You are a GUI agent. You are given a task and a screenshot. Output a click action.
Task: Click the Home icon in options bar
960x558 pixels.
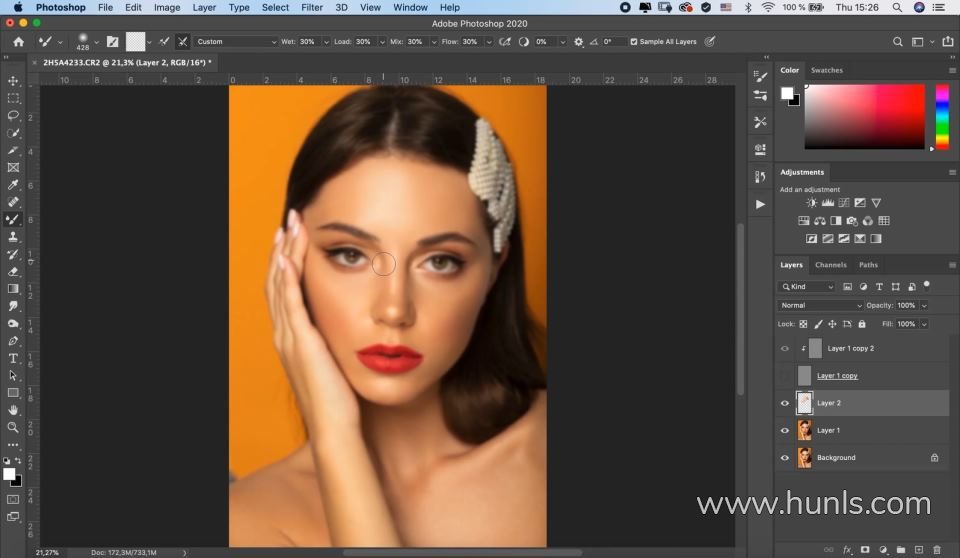(x=18, y=42)
